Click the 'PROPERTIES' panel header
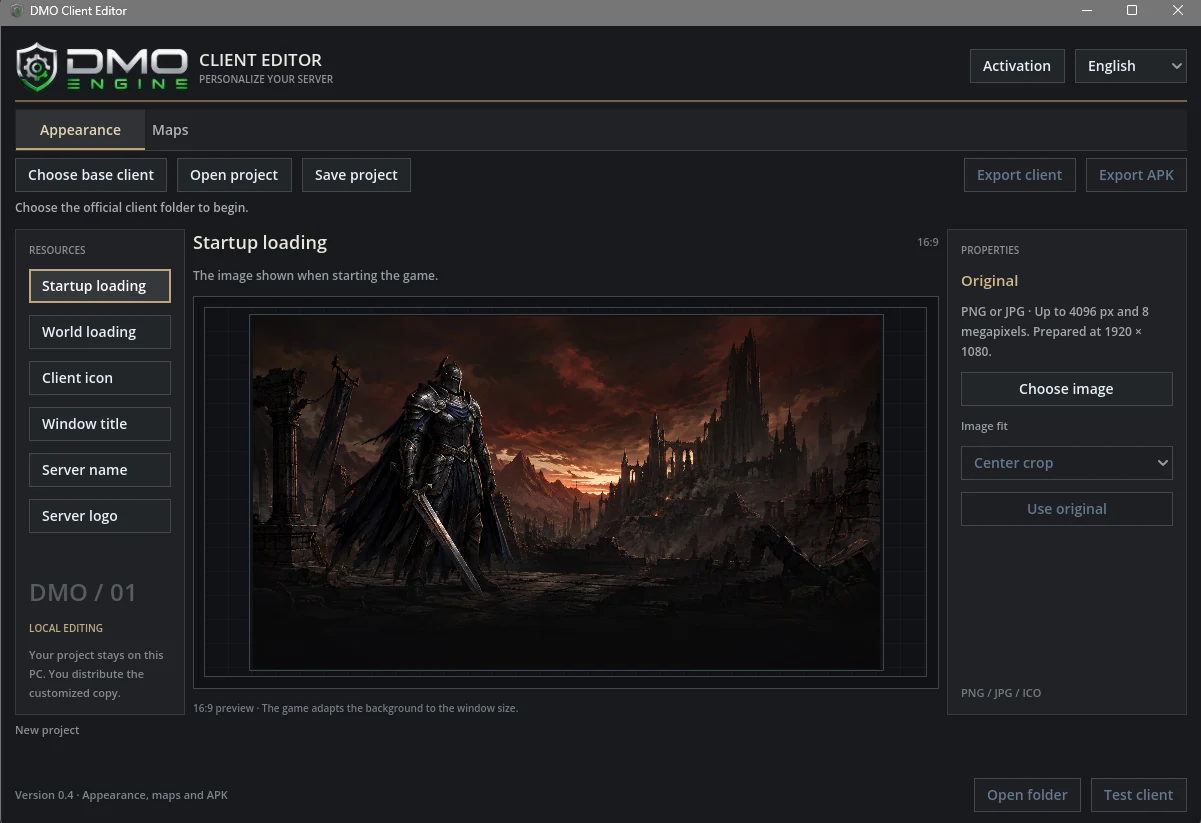This screenshot has width=1201, height=823. tap(990, 250)
